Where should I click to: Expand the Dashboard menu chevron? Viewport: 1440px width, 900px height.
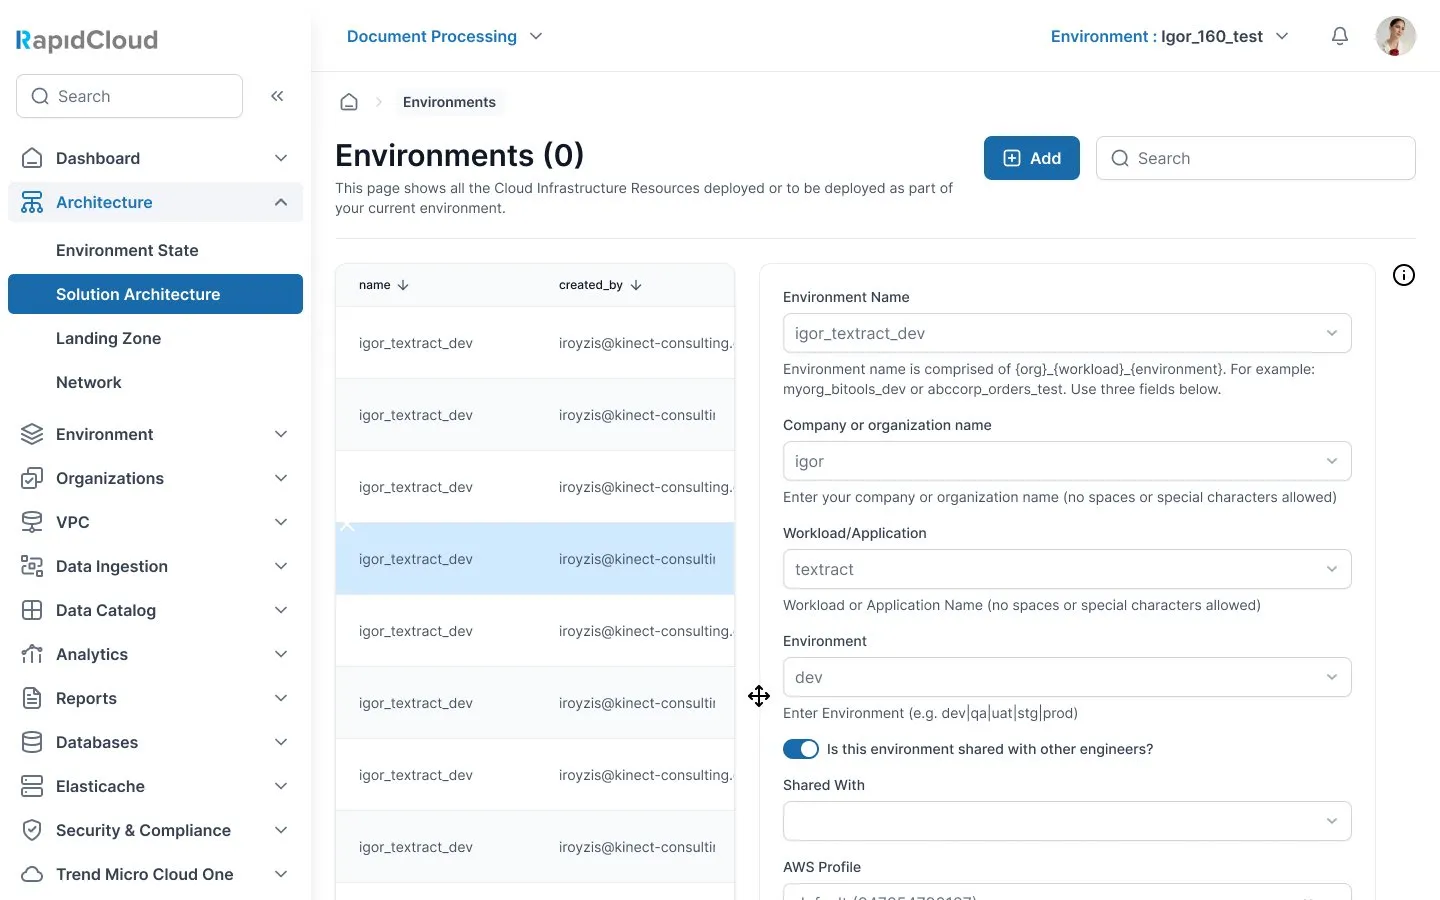click(x=281, y=158)
